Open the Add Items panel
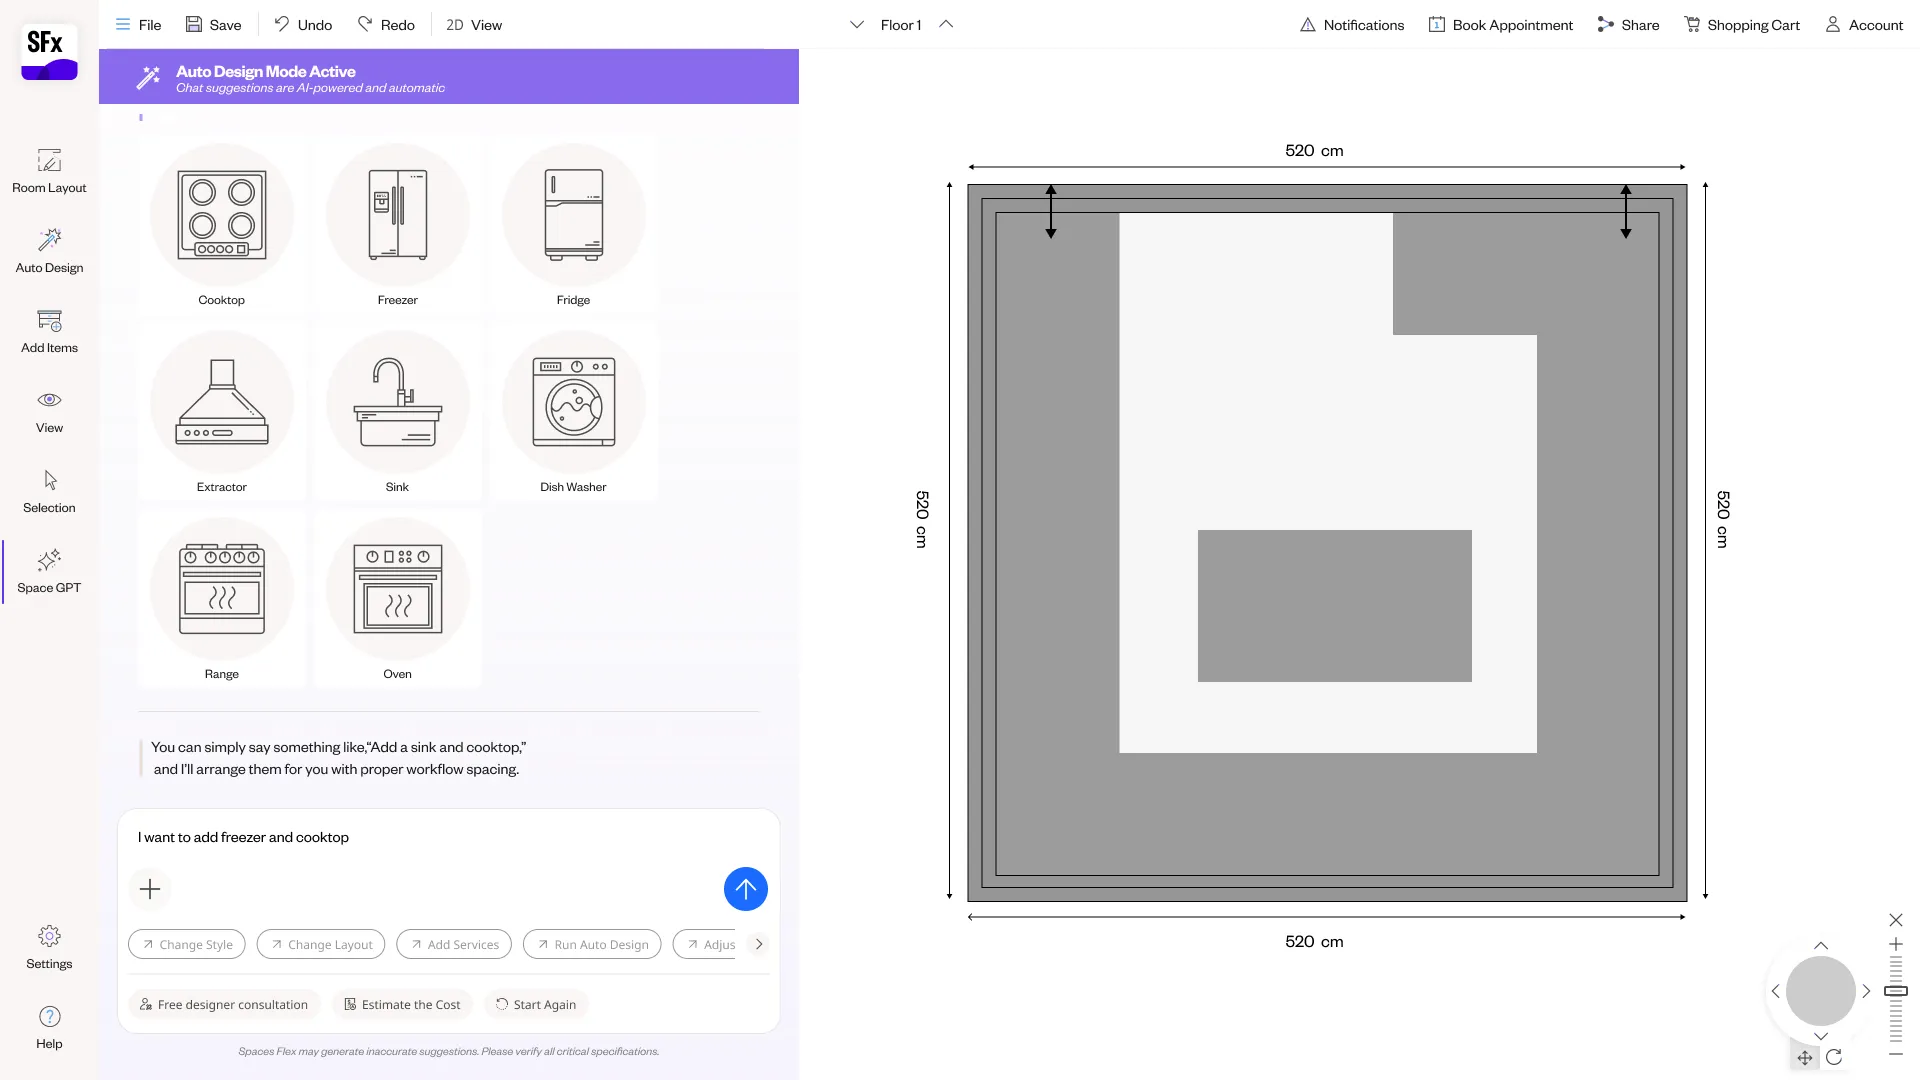 coord(49,331)
